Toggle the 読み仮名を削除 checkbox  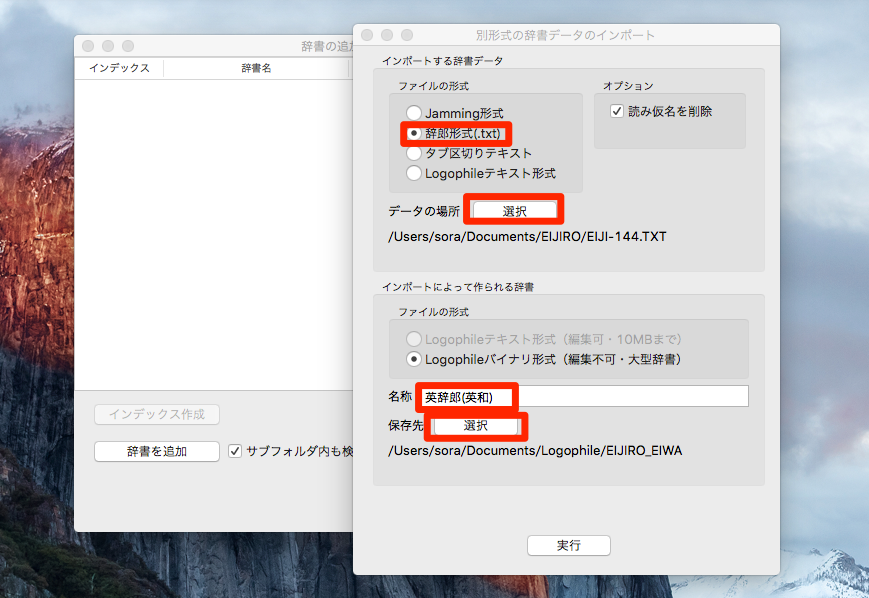(x=617, y=111)
